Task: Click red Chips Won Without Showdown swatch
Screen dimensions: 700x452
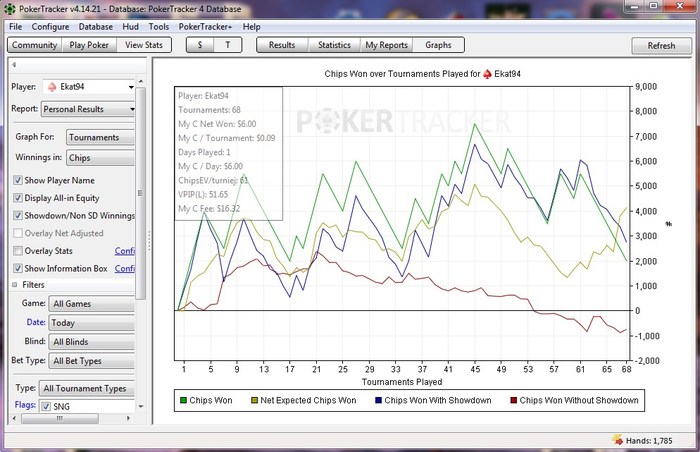Action: [513, 400]
